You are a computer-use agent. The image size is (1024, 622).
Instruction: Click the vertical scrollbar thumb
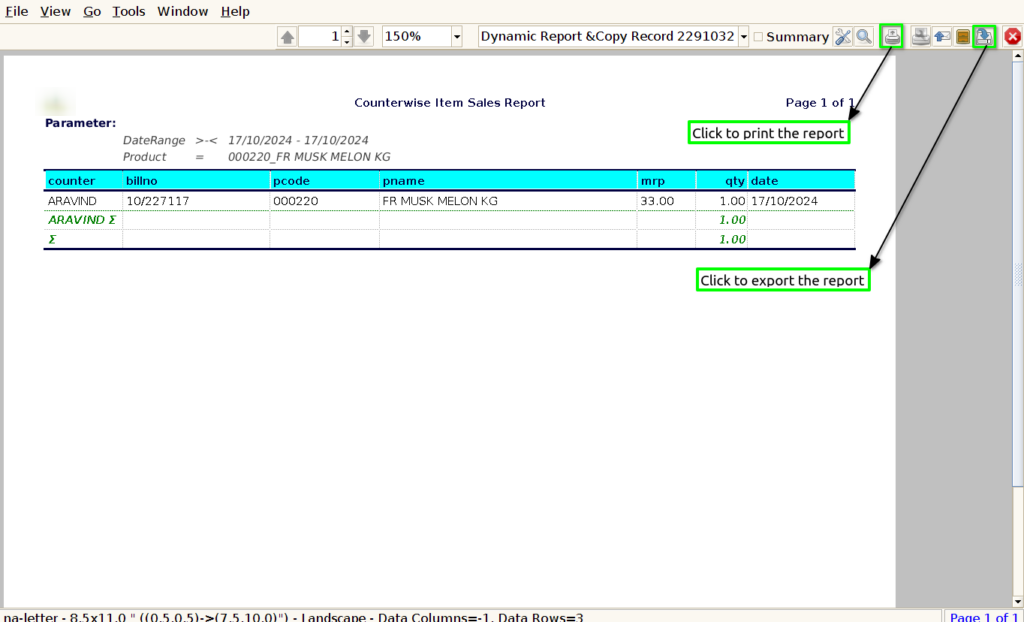[1018, 274]
